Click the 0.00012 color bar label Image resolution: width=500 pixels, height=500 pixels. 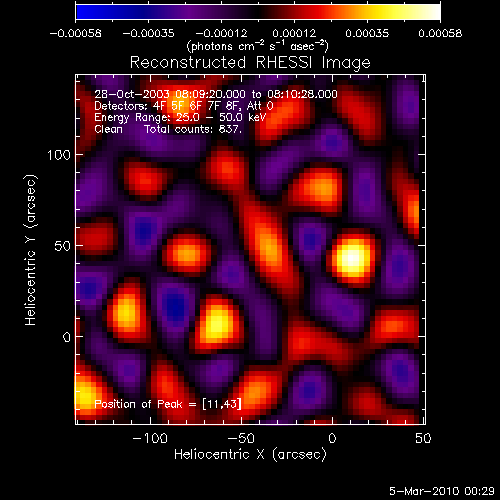[x=294, y=33]
